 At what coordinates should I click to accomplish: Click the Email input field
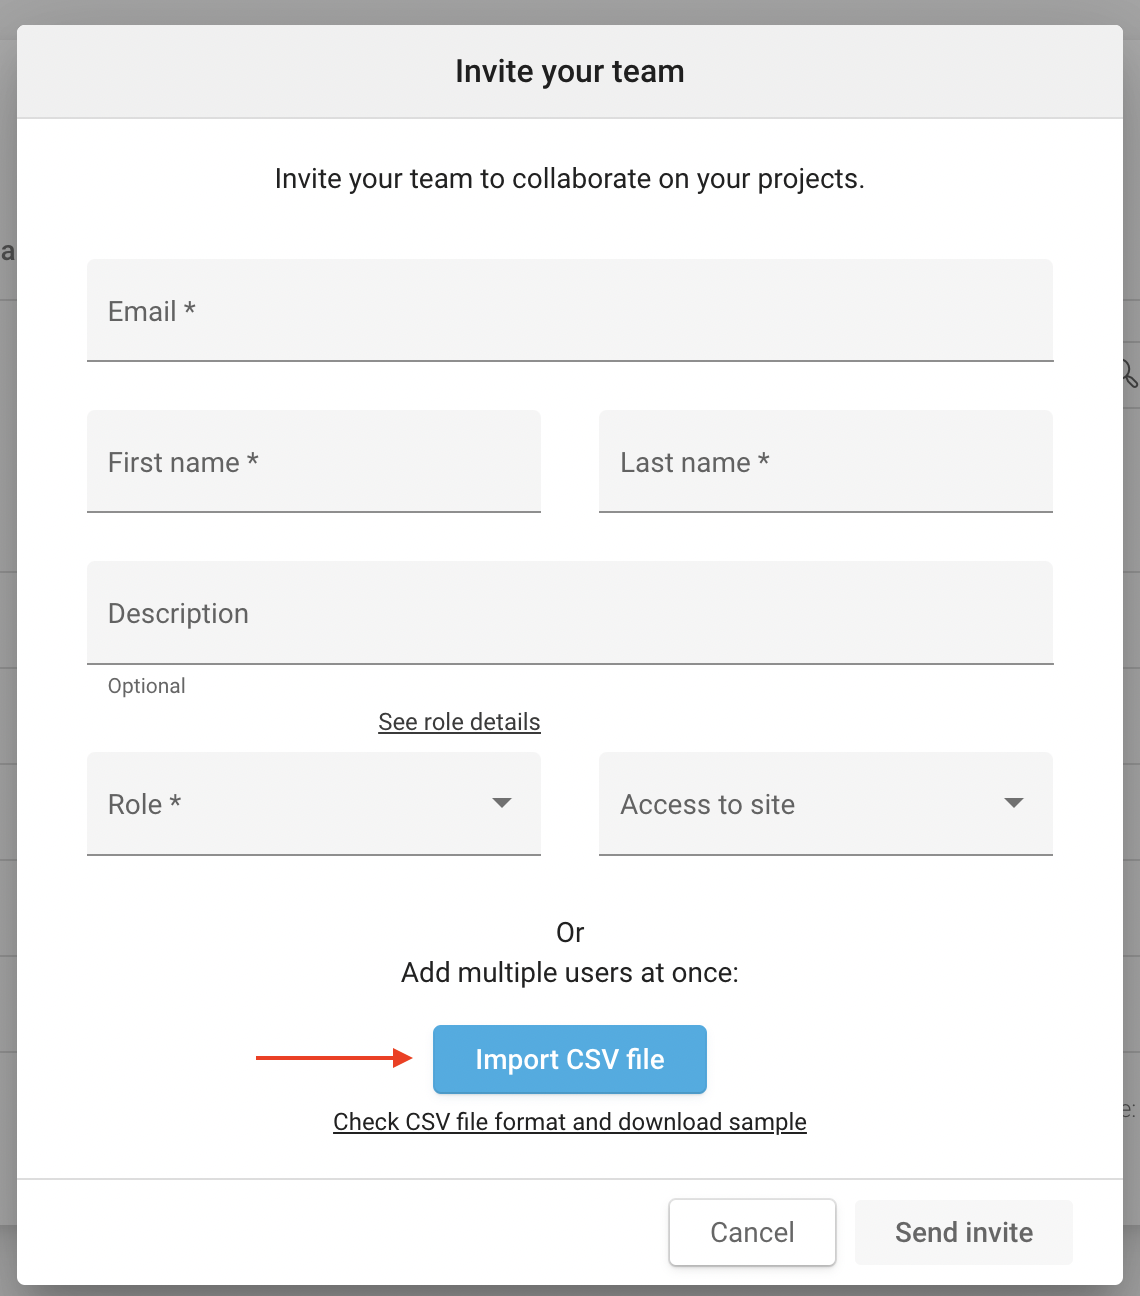coord(569,311)
